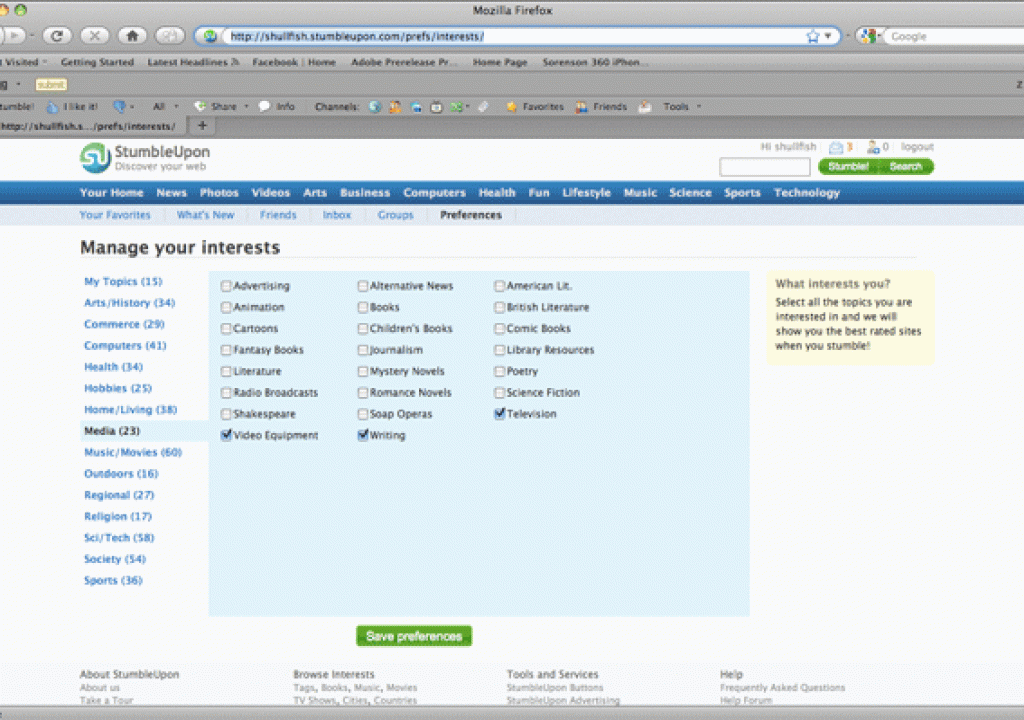The width and height of the screenshot is (1024, 720).
Task: Open the Computers site navigation tab
Action: coord(434,193)
